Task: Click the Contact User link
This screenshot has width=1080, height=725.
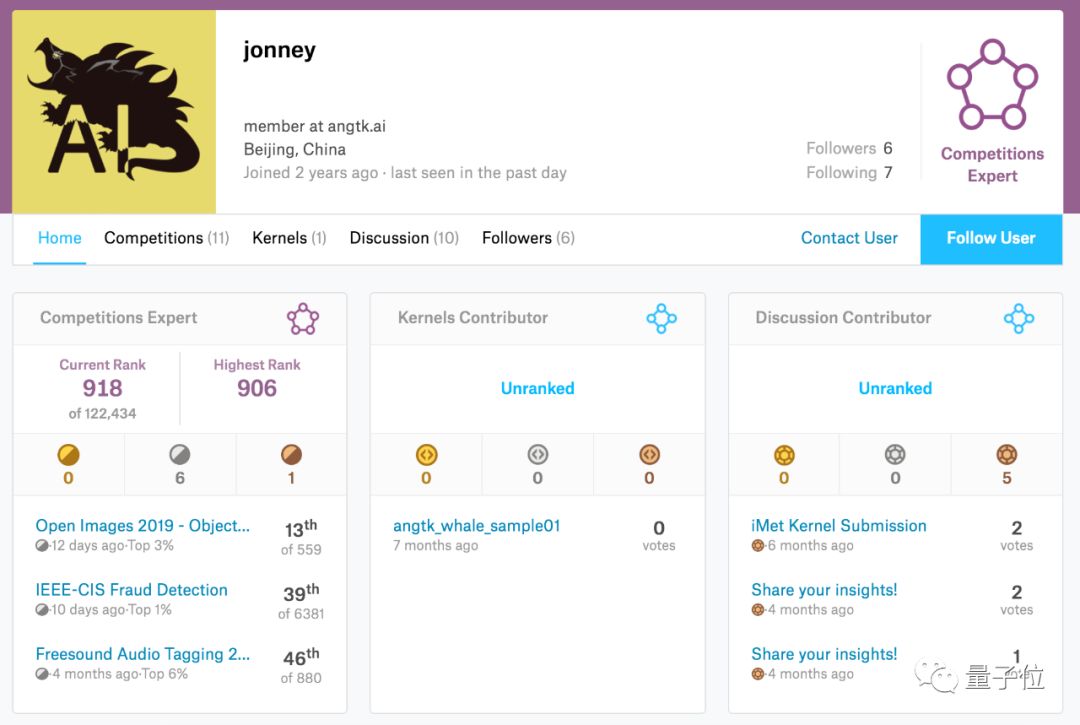Action: coord(849,238)
